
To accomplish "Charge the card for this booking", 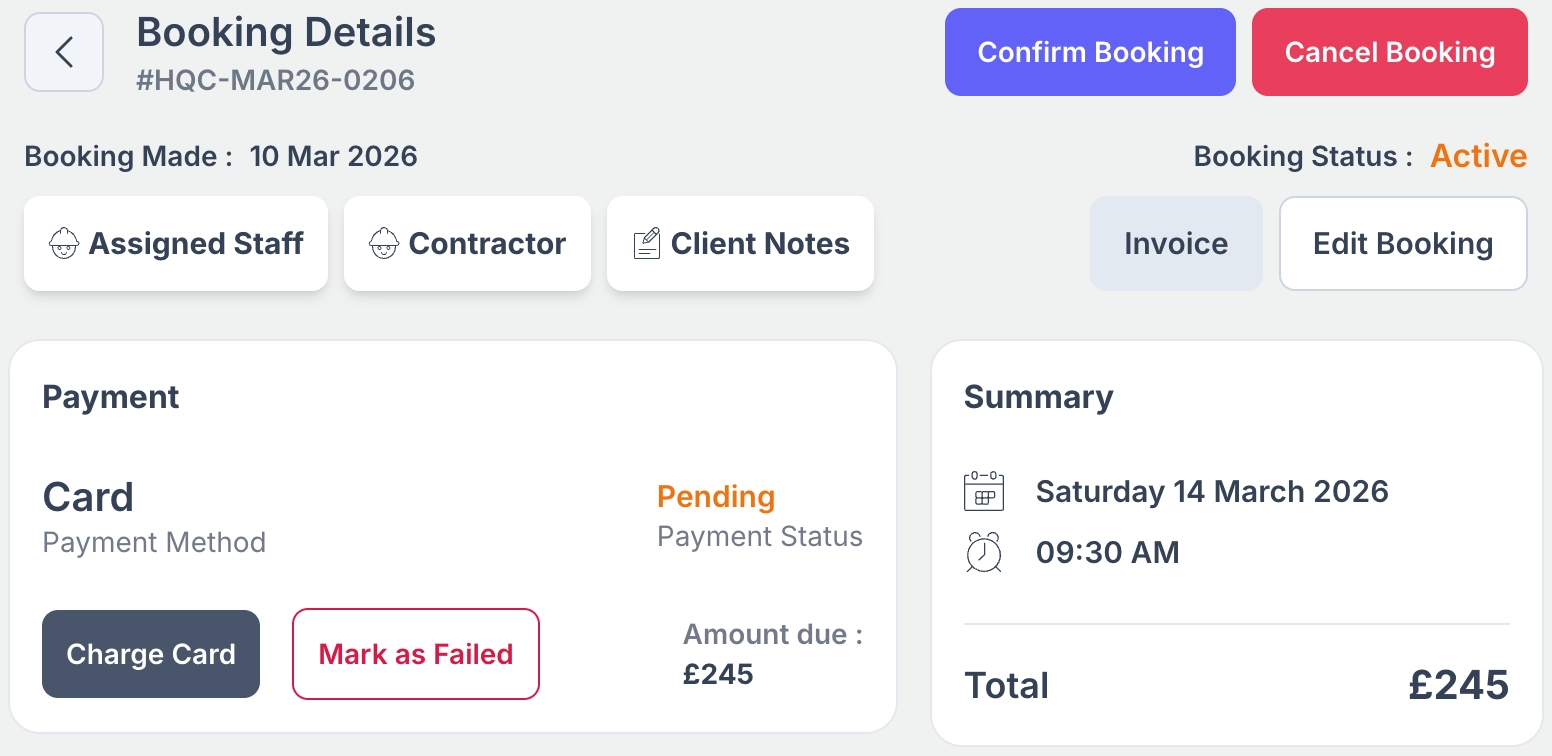I will point(151,654).
